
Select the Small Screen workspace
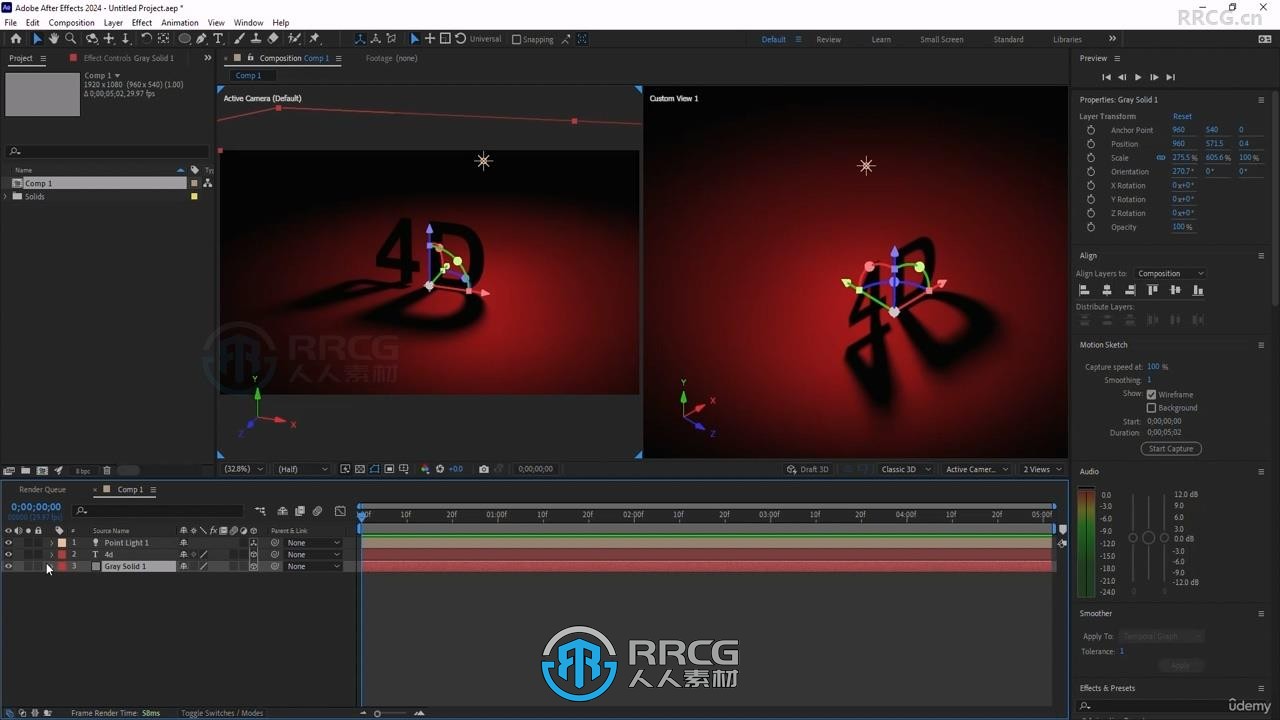[941, 39]
